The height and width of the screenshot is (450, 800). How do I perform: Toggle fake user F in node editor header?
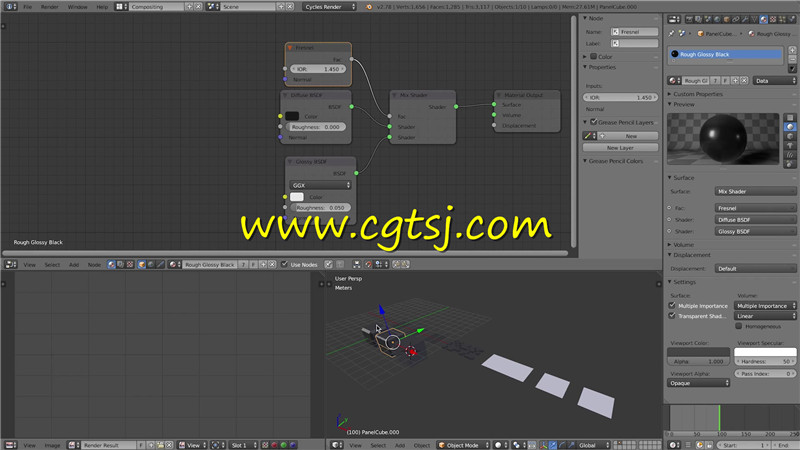pos(254,264)
